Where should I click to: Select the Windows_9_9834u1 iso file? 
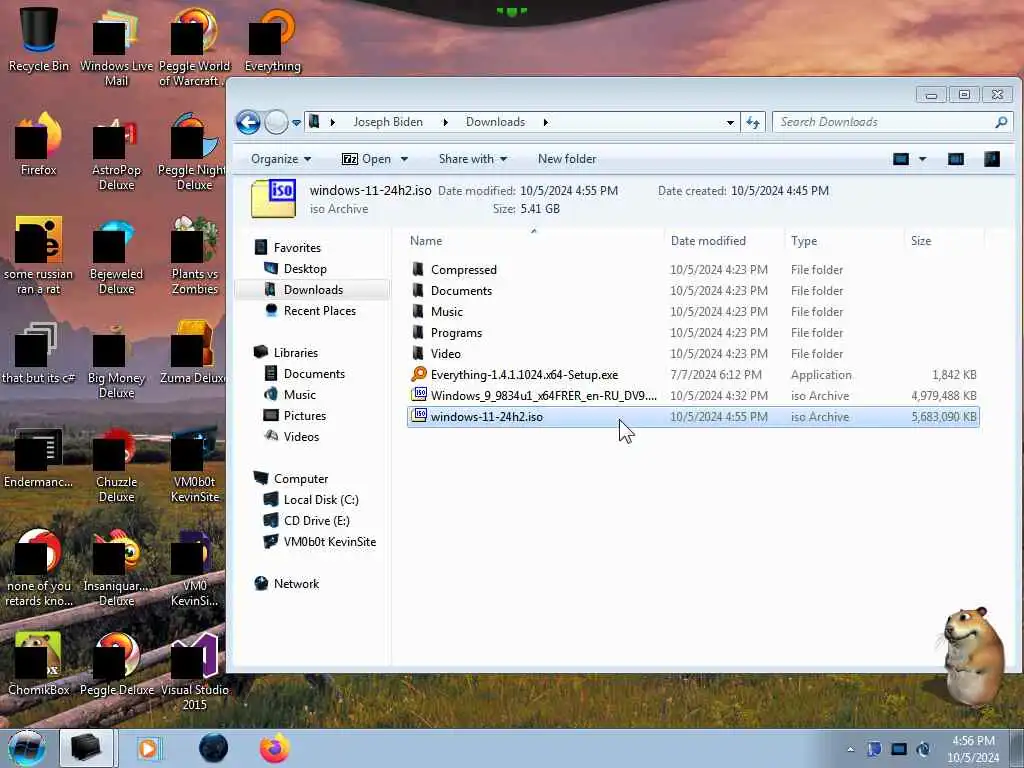point(693,395)
